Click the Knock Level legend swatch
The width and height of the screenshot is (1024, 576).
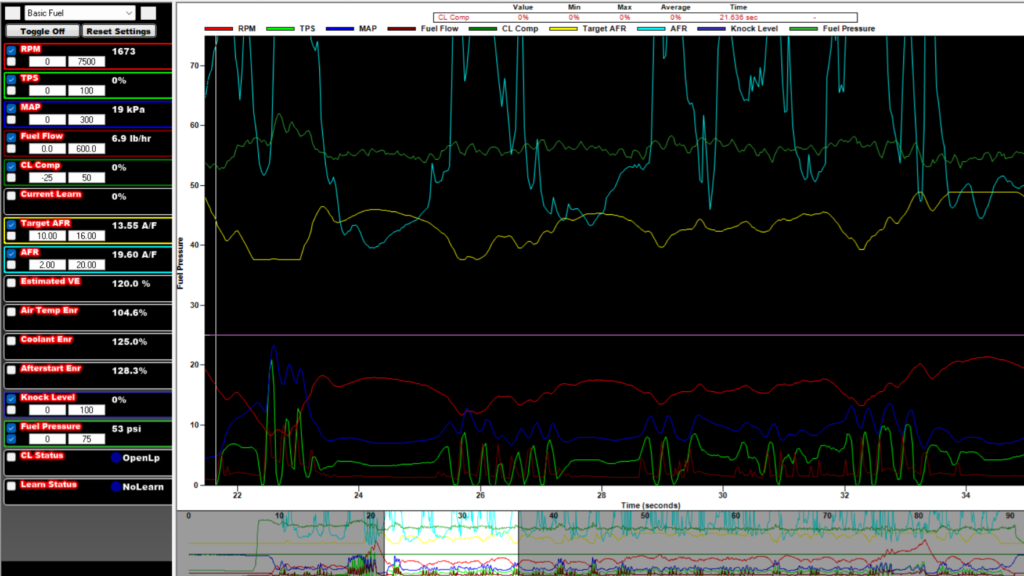click(711, 29)
